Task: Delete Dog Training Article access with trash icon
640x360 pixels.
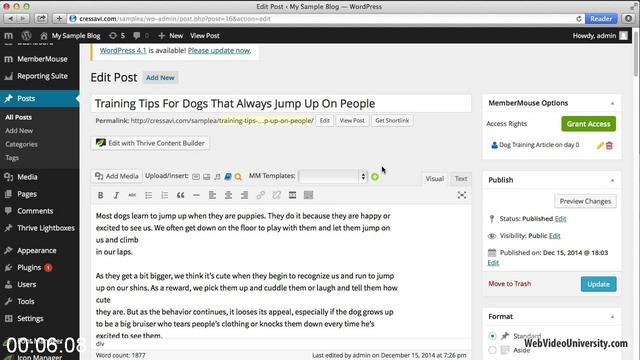Action: coord(609,145)
